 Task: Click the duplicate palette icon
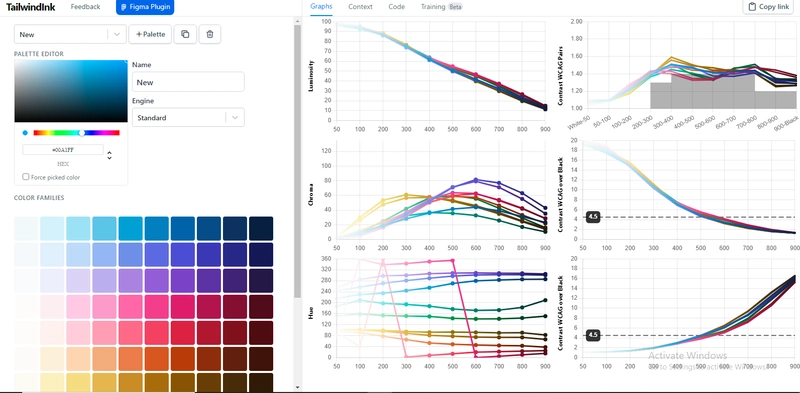click(185, 34)
